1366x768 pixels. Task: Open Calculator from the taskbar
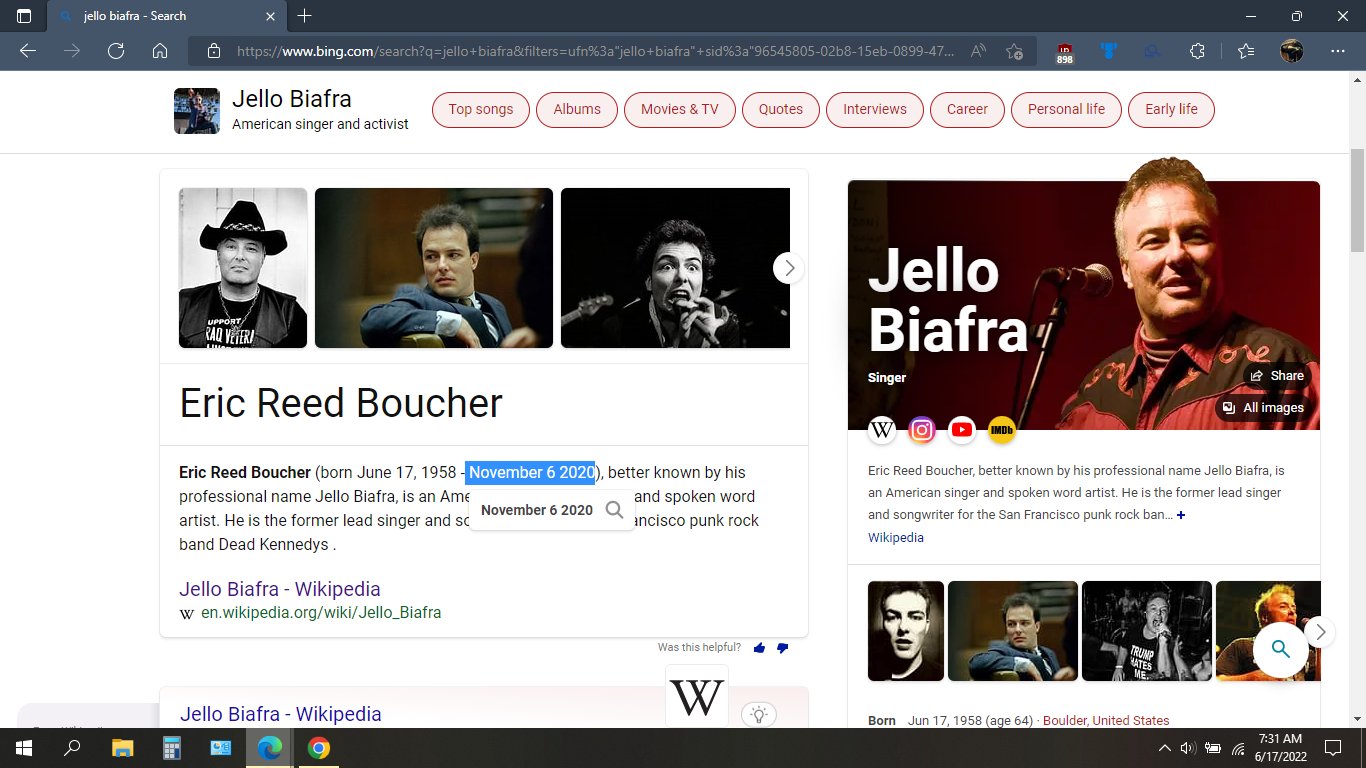pyautogui.click(x=171, y=748)
